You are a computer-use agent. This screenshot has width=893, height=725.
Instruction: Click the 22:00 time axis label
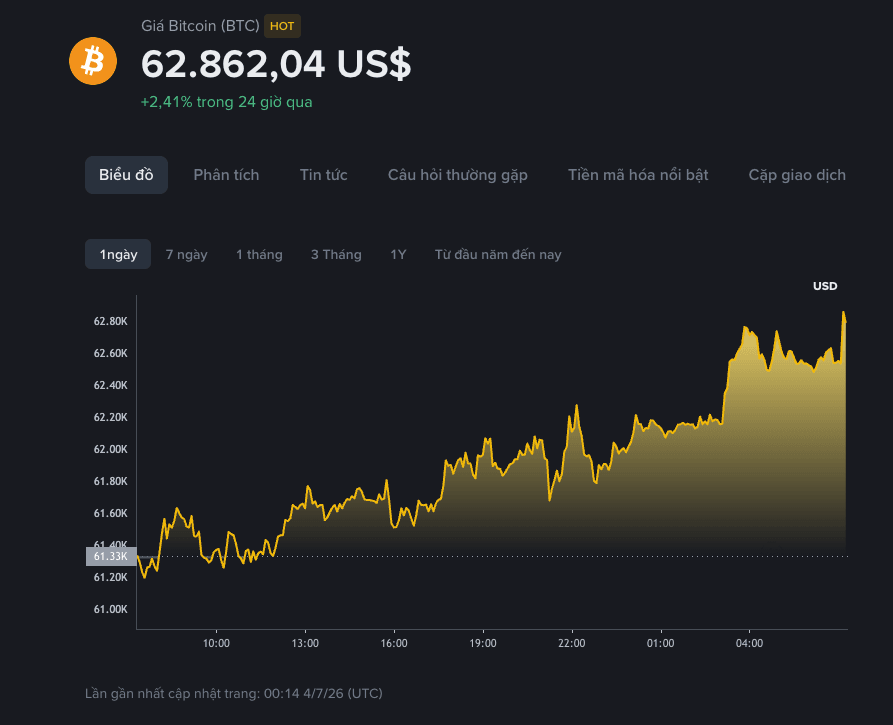[x=571, y=643]
